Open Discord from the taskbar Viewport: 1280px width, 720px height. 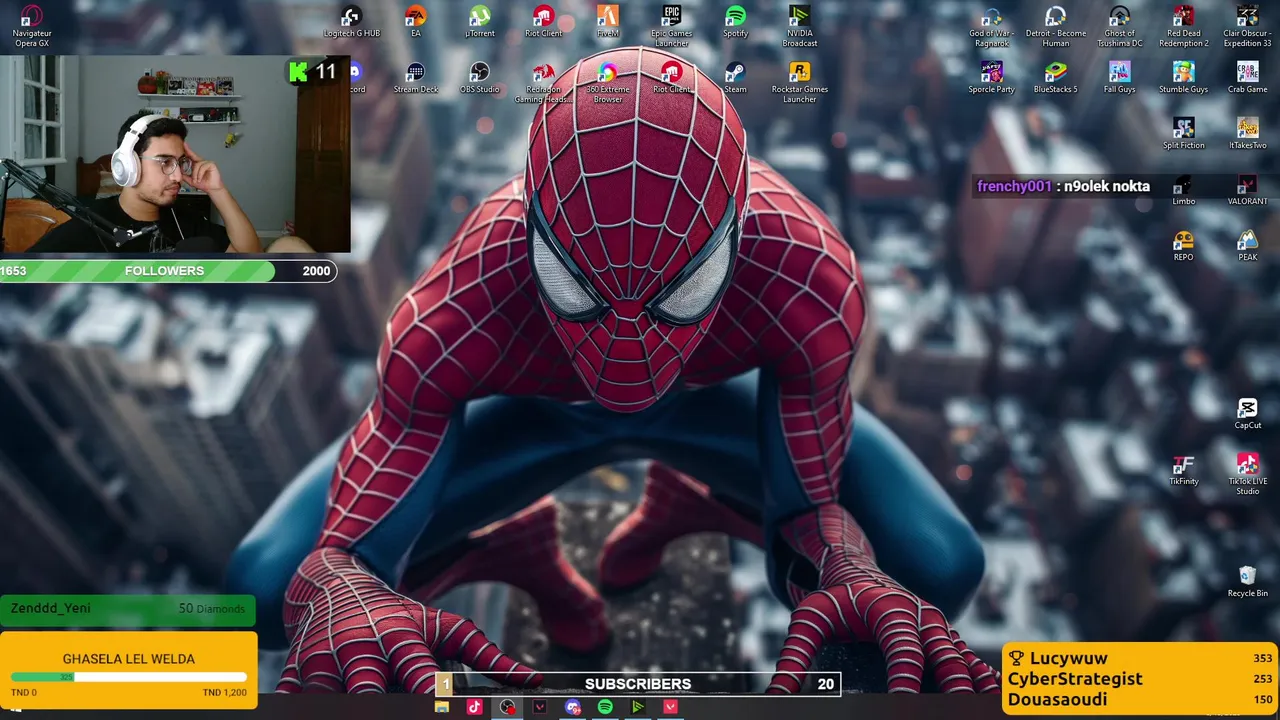click(x=573, y=707)
